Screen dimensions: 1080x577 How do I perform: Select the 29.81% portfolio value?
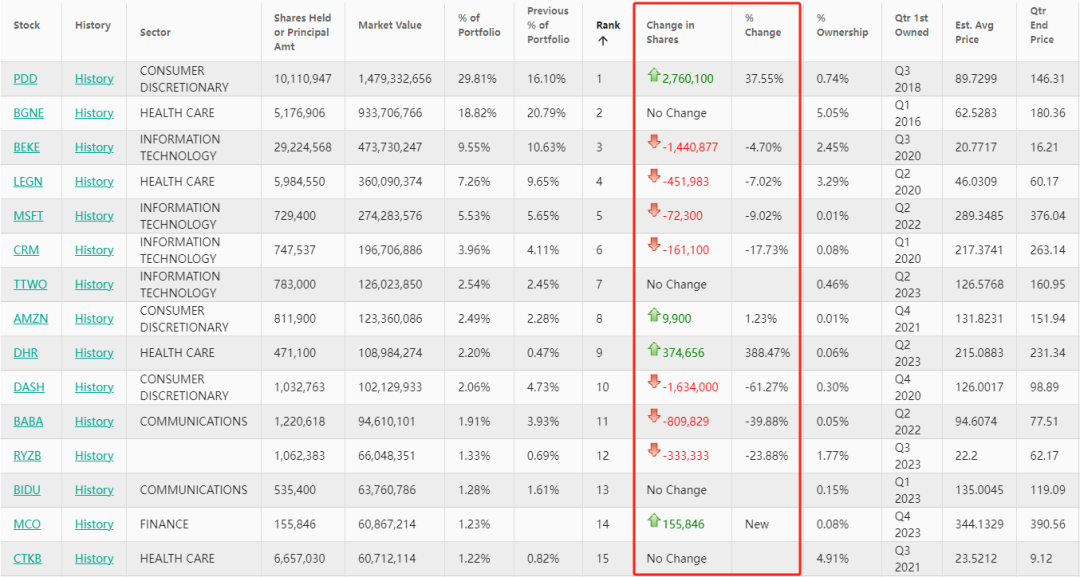tap(477, 78)
